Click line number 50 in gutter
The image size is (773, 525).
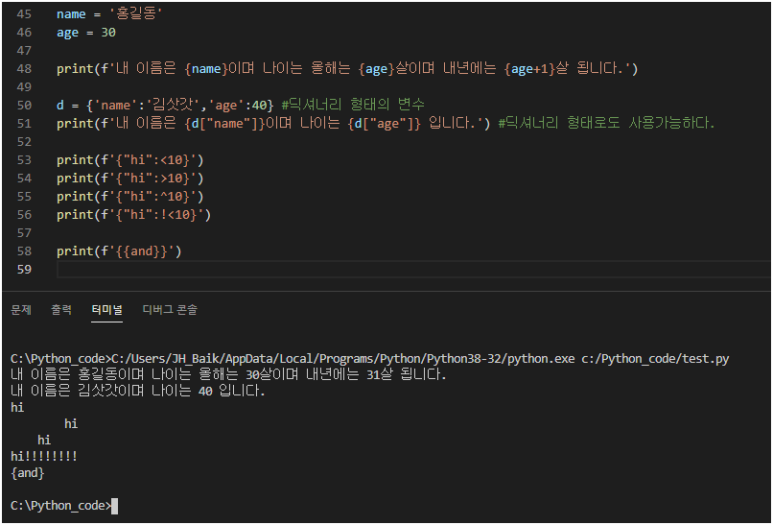pyautogui.click(x=24, y=105)
